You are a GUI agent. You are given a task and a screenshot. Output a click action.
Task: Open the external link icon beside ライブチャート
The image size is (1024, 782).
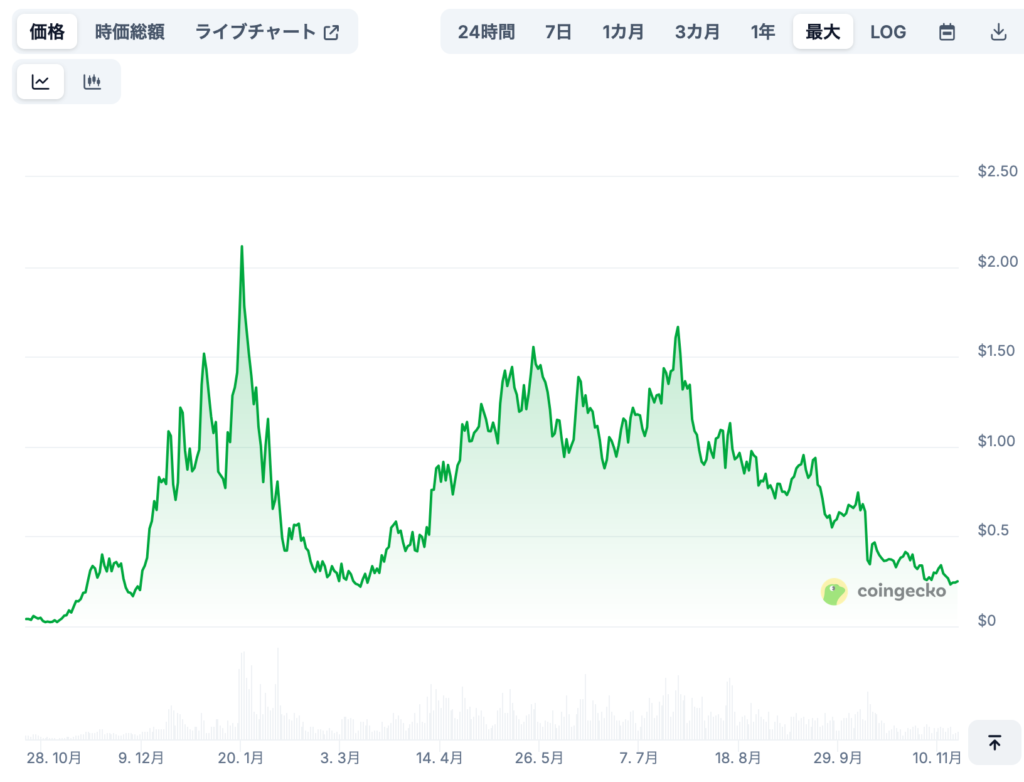coord(331,31)
